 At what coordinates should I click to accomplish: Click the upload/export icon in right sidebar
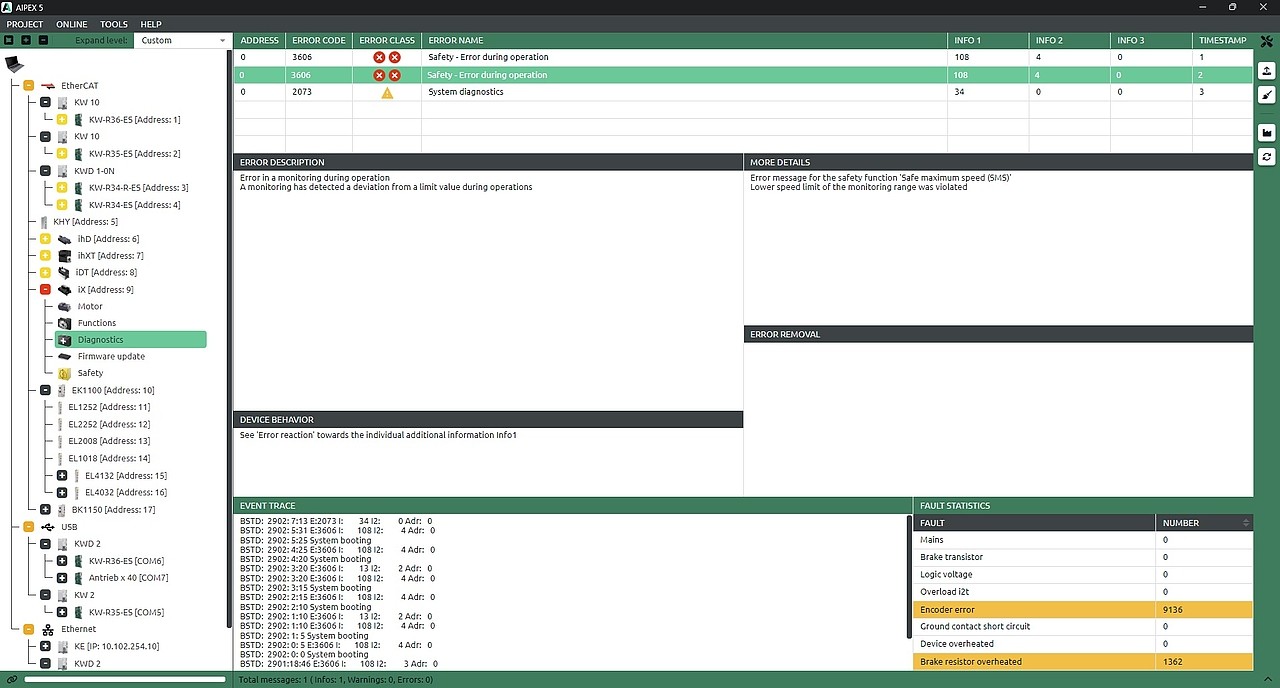click(x=1267, y=71)
